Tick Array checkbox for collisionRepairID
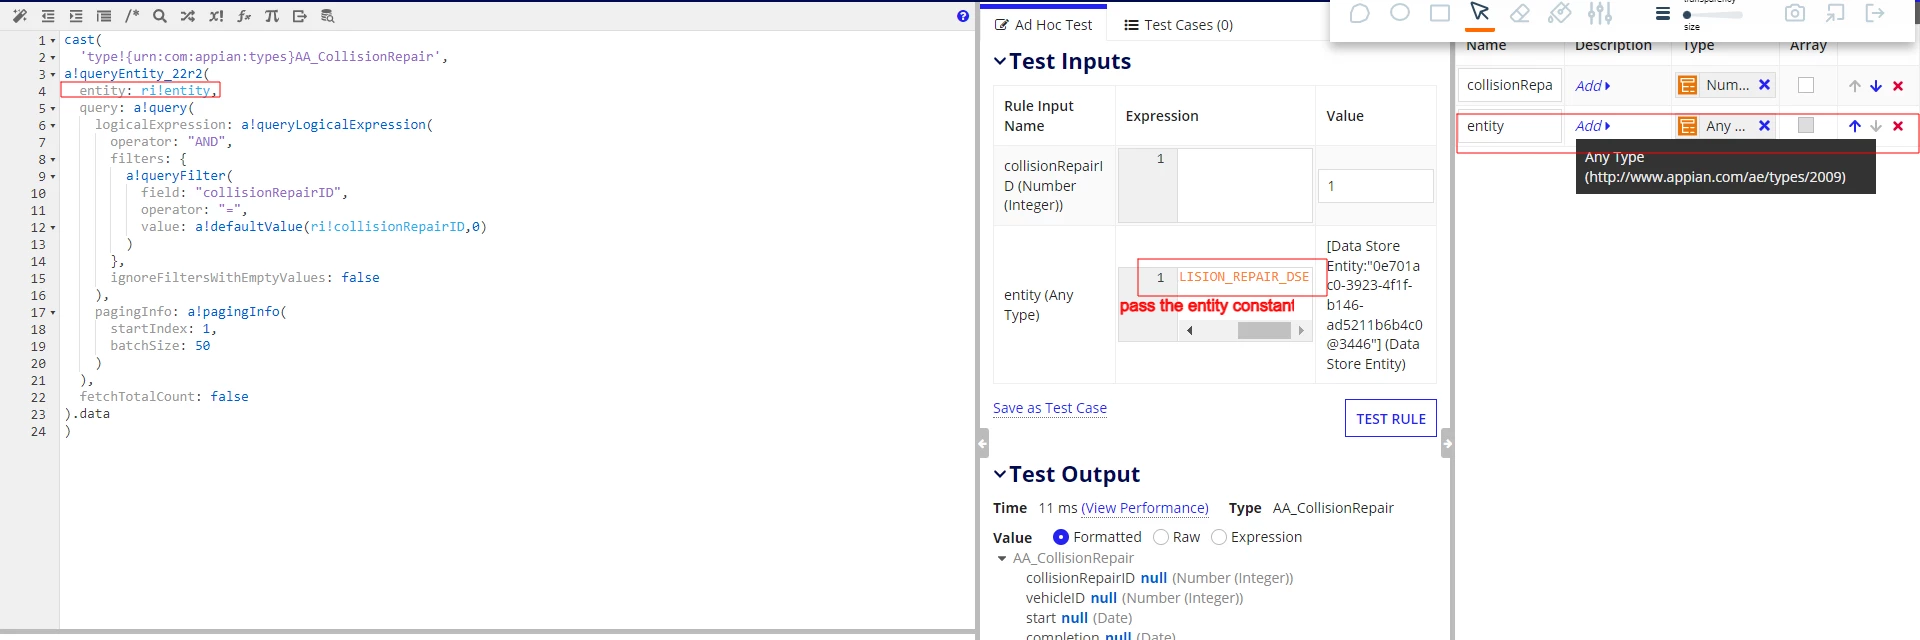This screenshot has width=1920, height=640. [x=1806, y=85]
